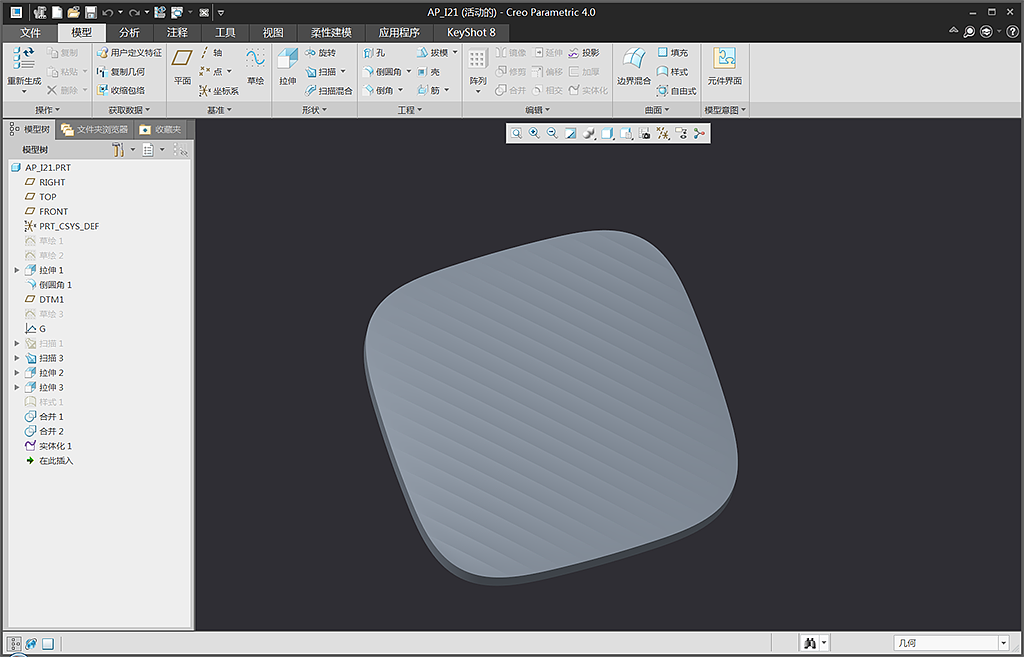Toggle the browser display icon in status bar
The width and height of the screenshot is (1024, 657).
31,644
